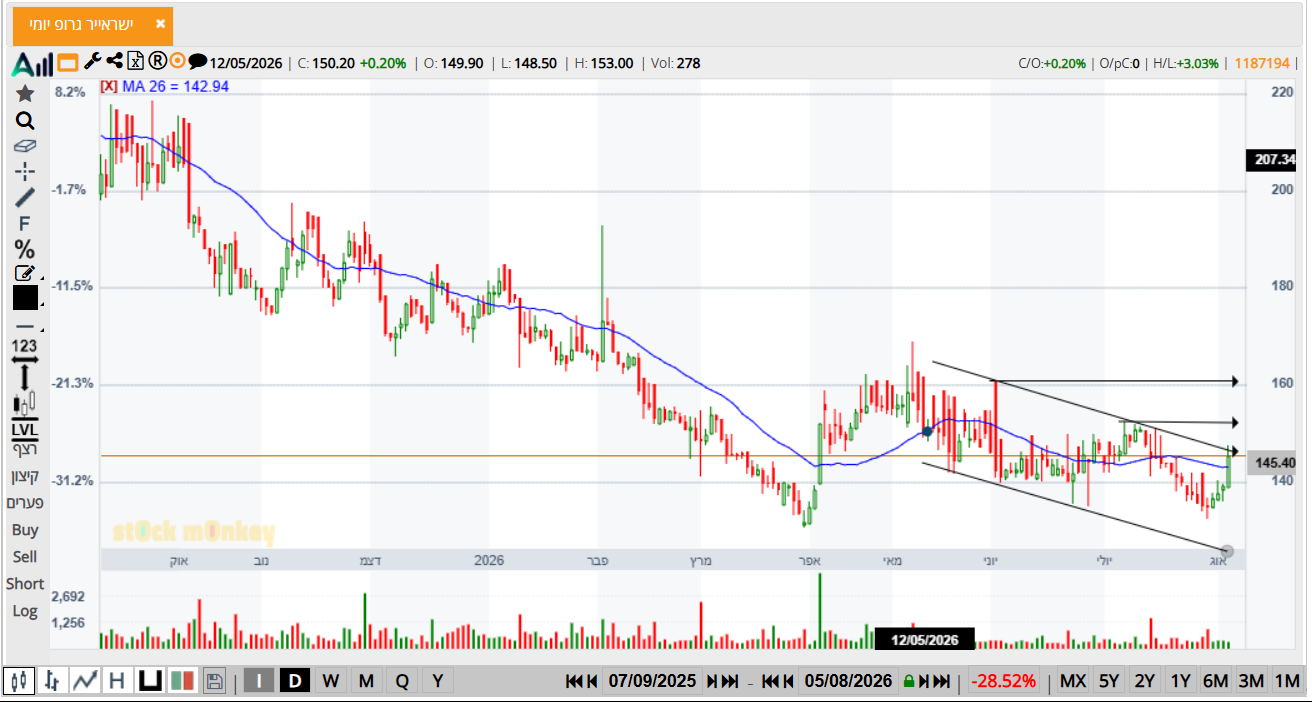Select the Y yearly interval

point(438,681)
